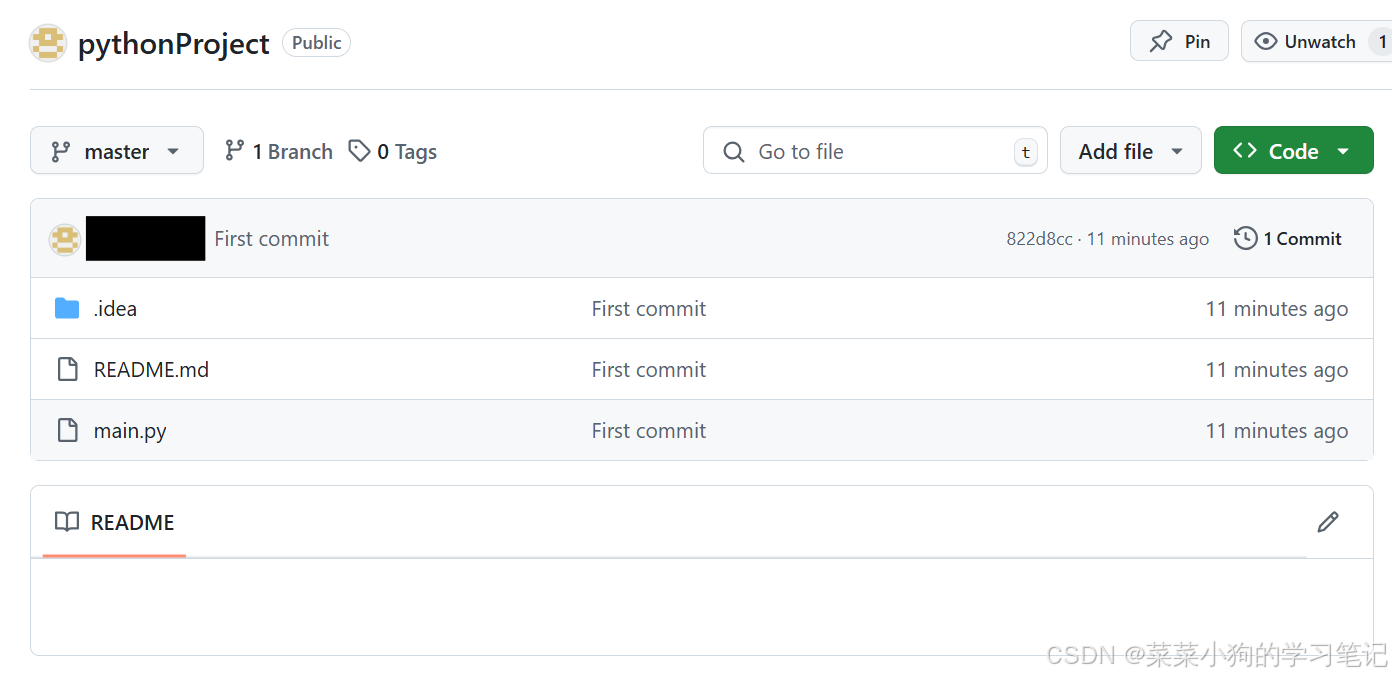
Task: Click the tag icon beside 0 Tags
Action: click(359, 151)
